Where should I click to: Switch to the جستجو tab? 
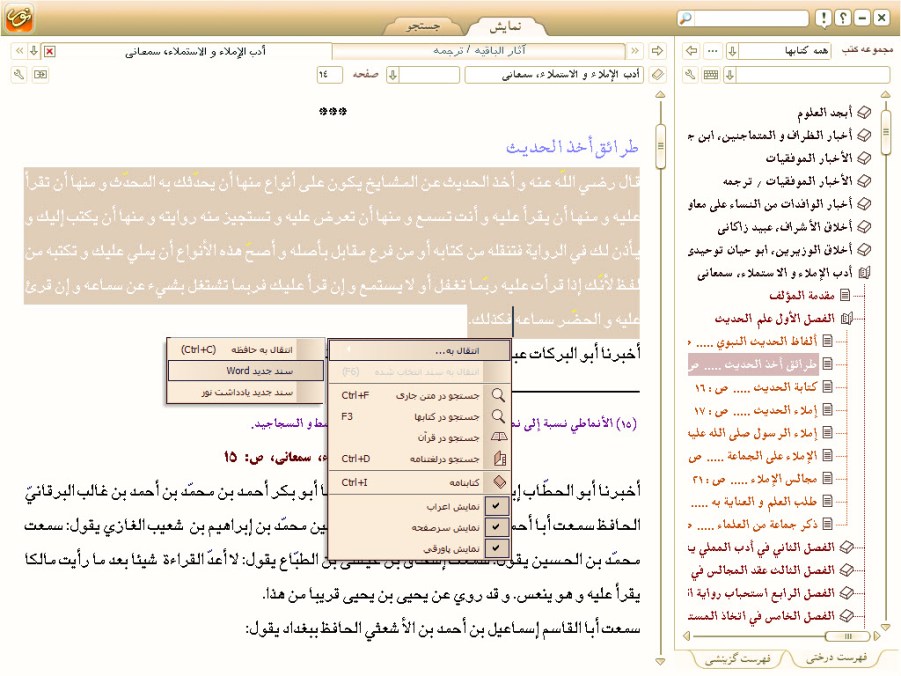tap(423, 26)
